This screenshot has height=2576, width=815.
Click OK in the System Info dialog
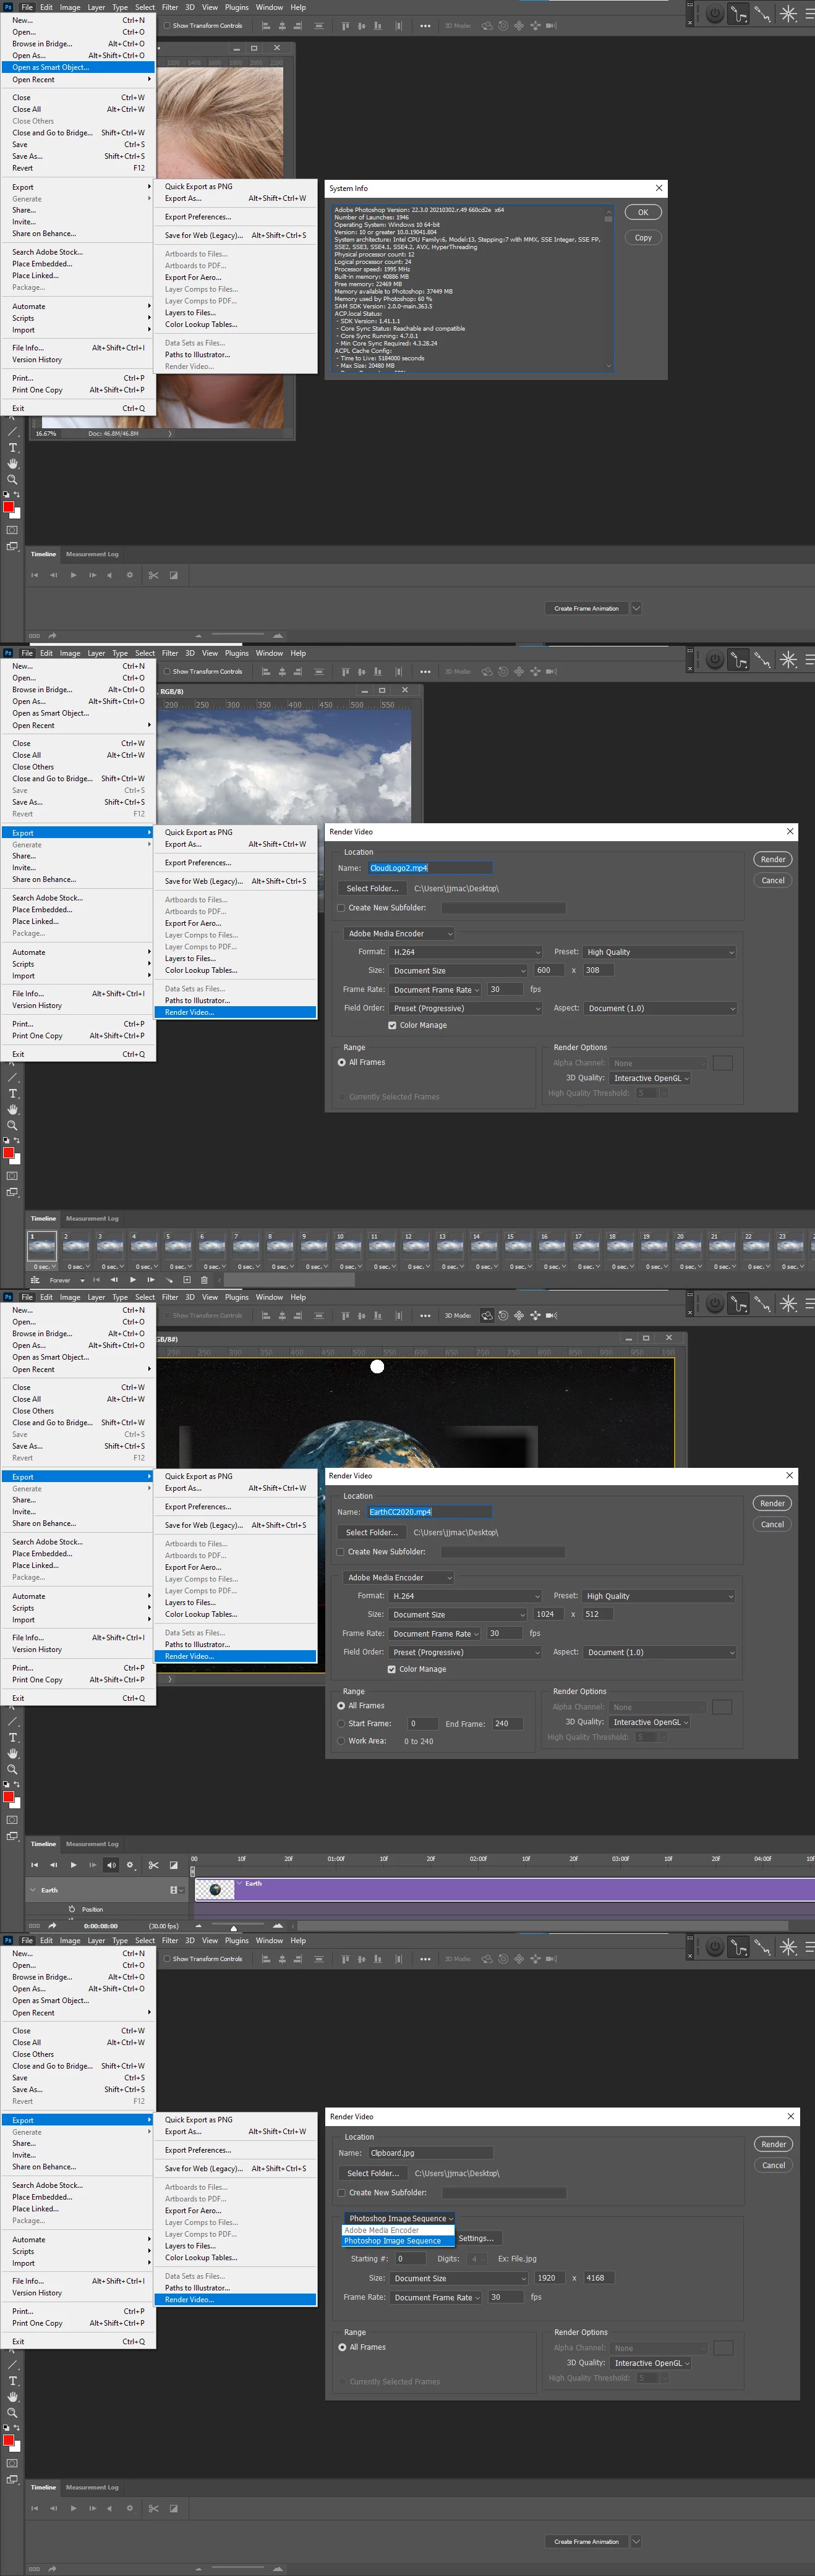(643, 212)
